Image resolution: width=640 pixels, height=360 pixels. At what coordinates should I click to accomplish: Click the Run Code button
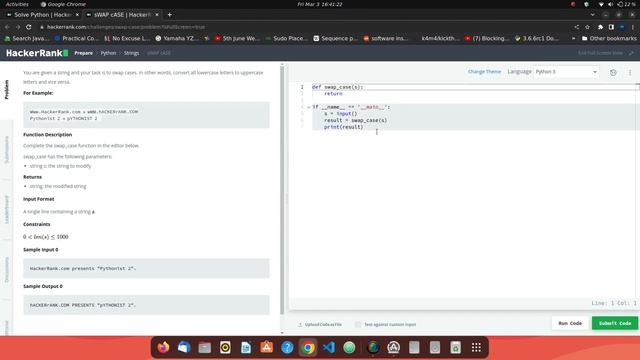pyautogui.click(x=570, y=323)
